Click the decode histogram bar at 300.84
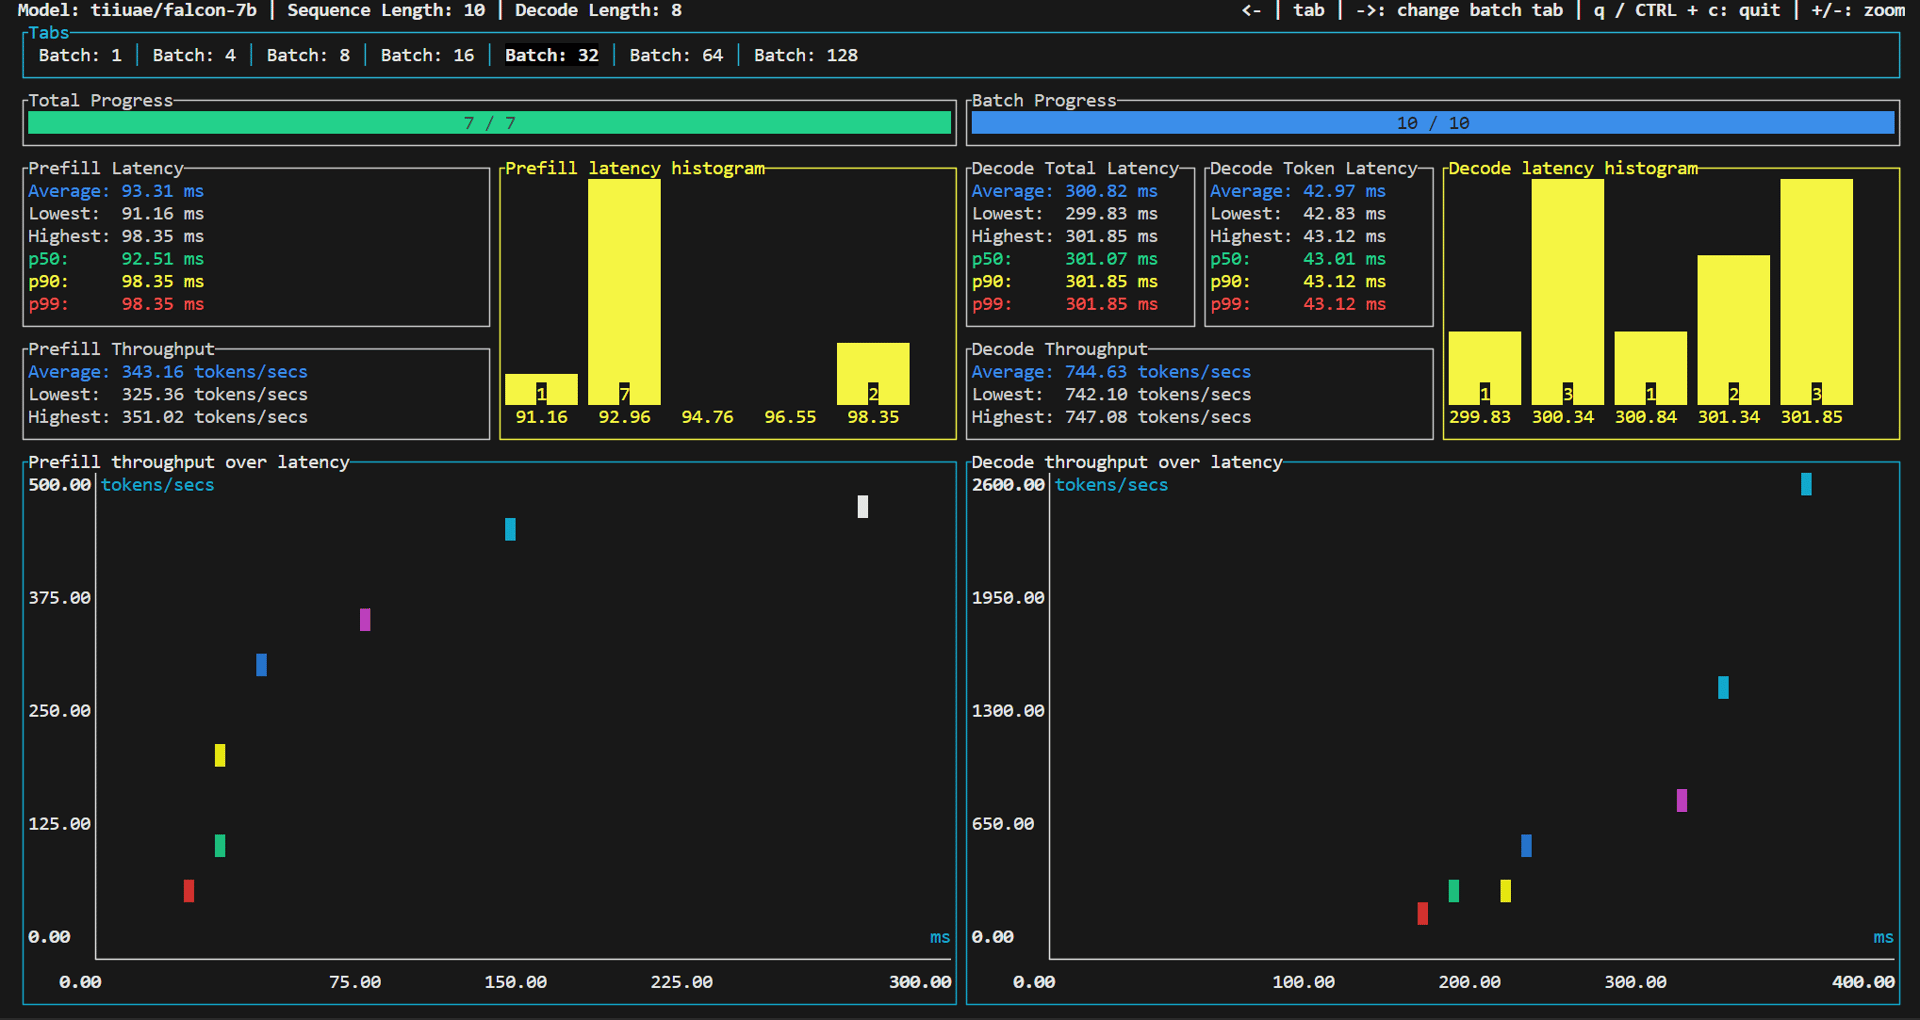The image size is (1920, 1020). click(x=1651, y=368)
